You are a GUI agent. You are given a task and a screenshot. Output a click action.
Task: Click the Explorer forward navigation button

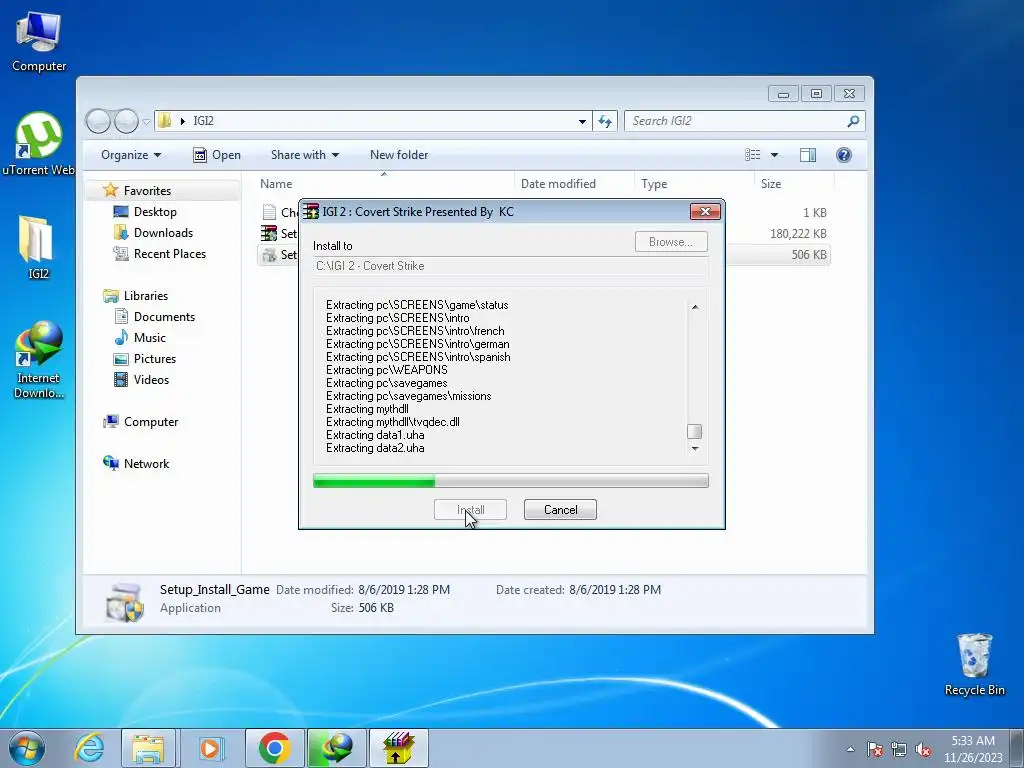coord(126,121)
